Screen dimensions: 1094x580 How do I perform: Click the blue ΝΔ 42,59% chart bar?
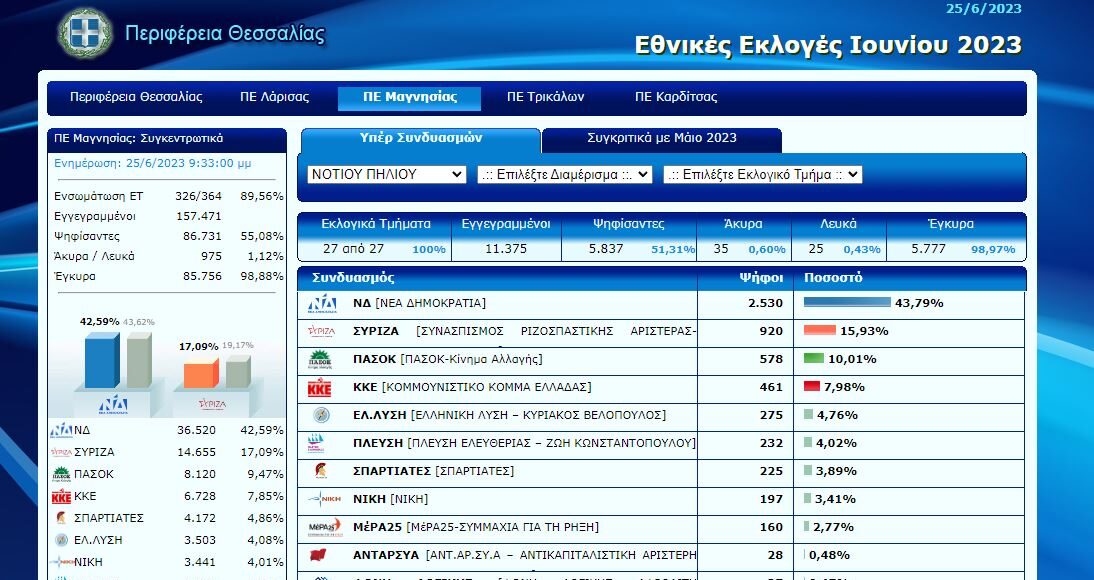point(102,359)
